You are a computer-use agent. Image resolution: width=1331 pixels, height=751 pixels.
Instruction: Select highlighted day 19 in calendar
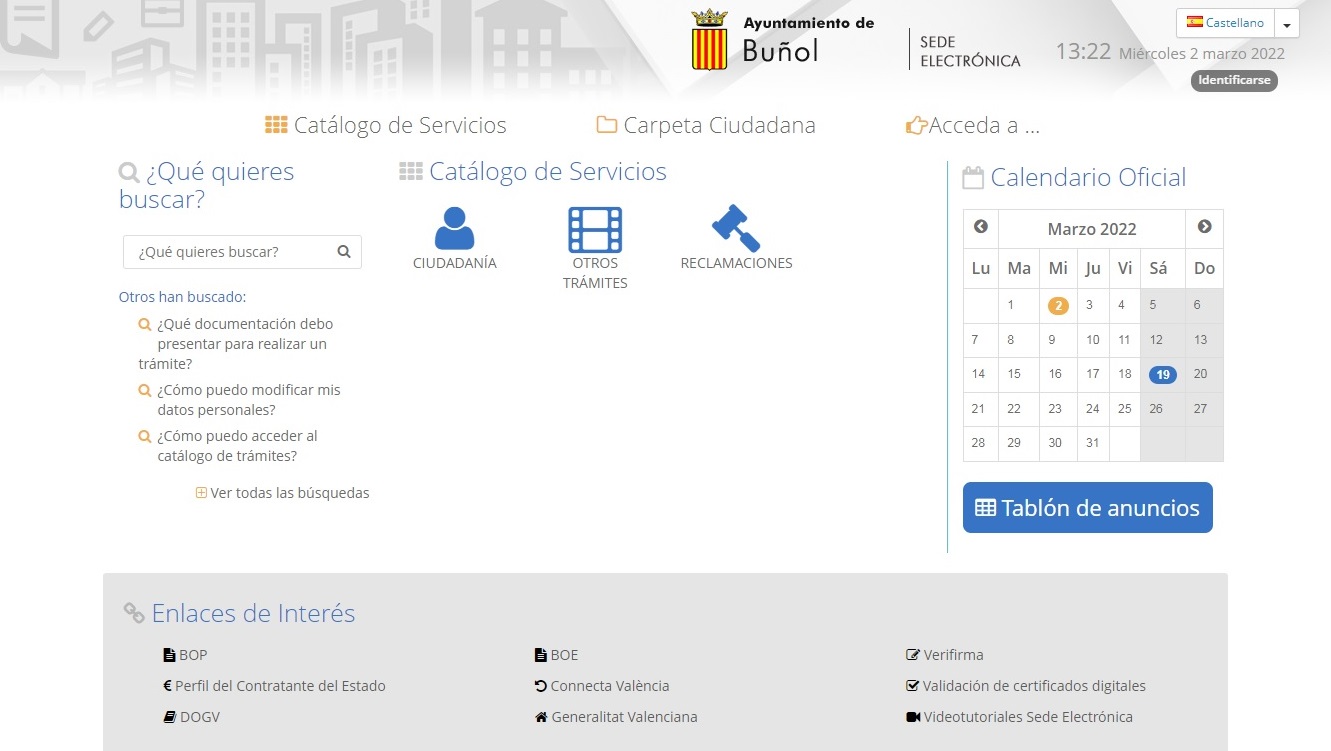point(1162,375)
